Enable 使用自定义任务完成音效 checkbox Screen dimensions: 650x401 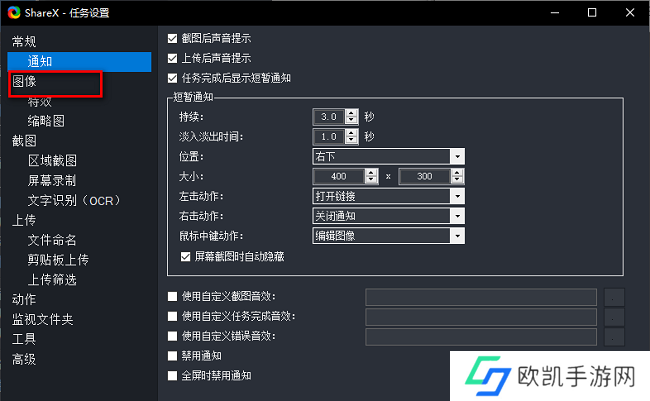click(172, 316)
